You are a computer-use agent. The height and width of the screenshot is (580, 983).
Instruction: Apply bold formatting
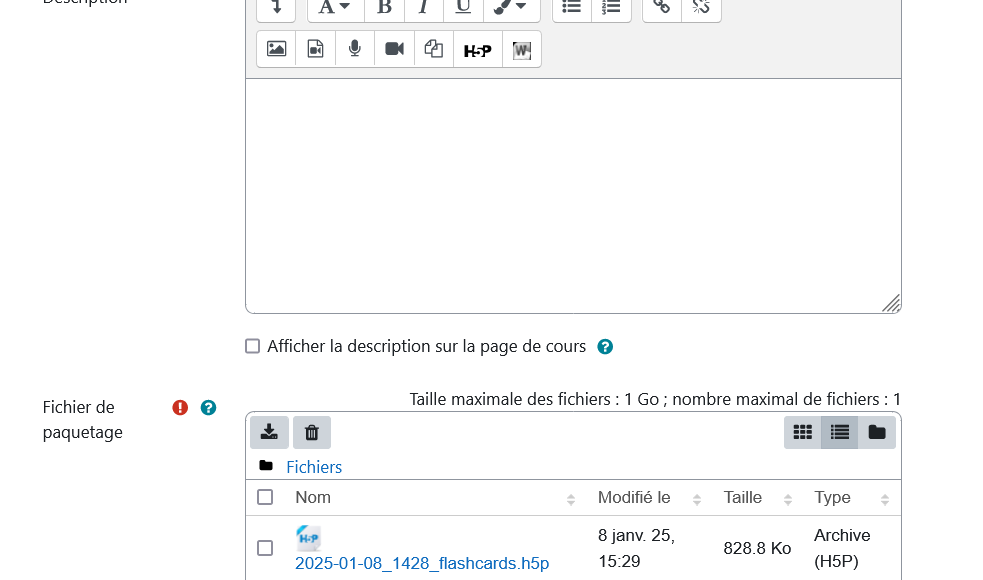click(x=384, y=8)
